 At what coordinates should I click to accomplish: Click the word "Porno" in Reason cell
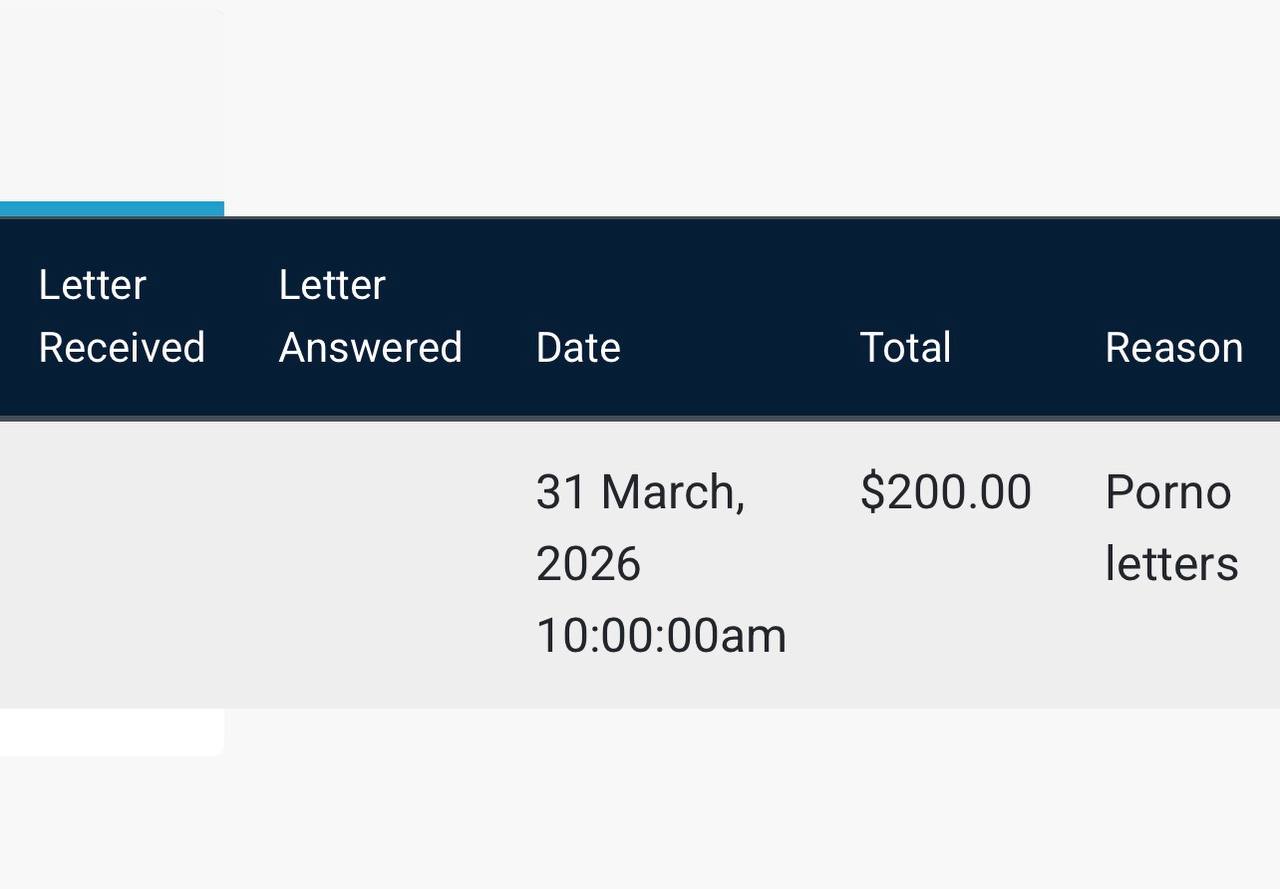click(x=1167, y=492)
